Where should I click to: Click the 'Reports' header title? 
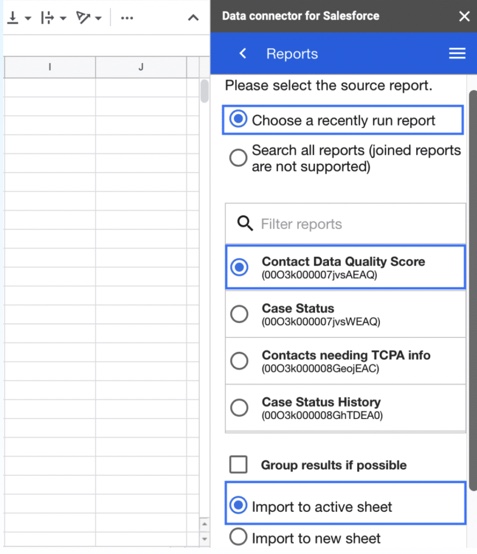coord(292,54)
